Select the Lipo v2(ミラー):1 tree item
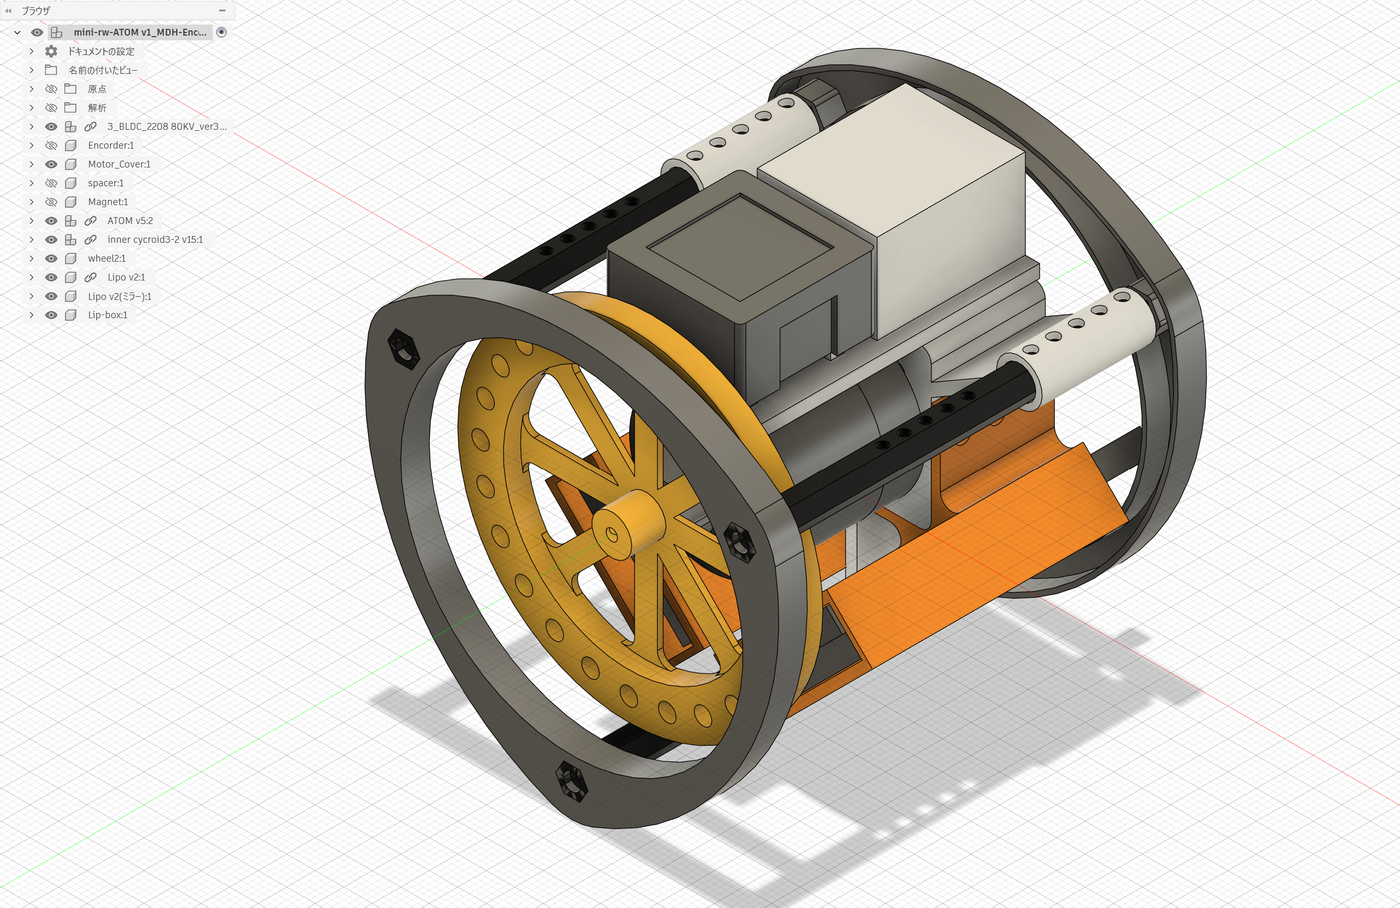1400x908 pixels. (x=120, y=296)
